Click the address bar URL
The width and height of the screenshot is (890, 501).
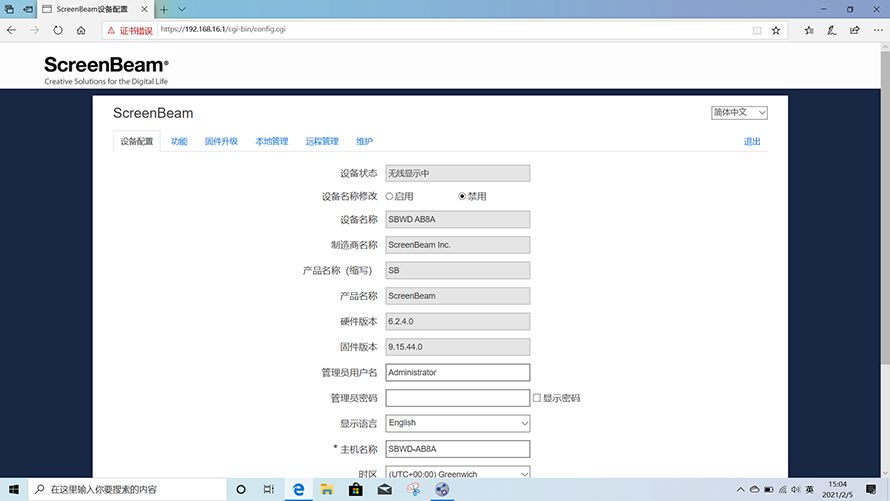pos(223,29)
